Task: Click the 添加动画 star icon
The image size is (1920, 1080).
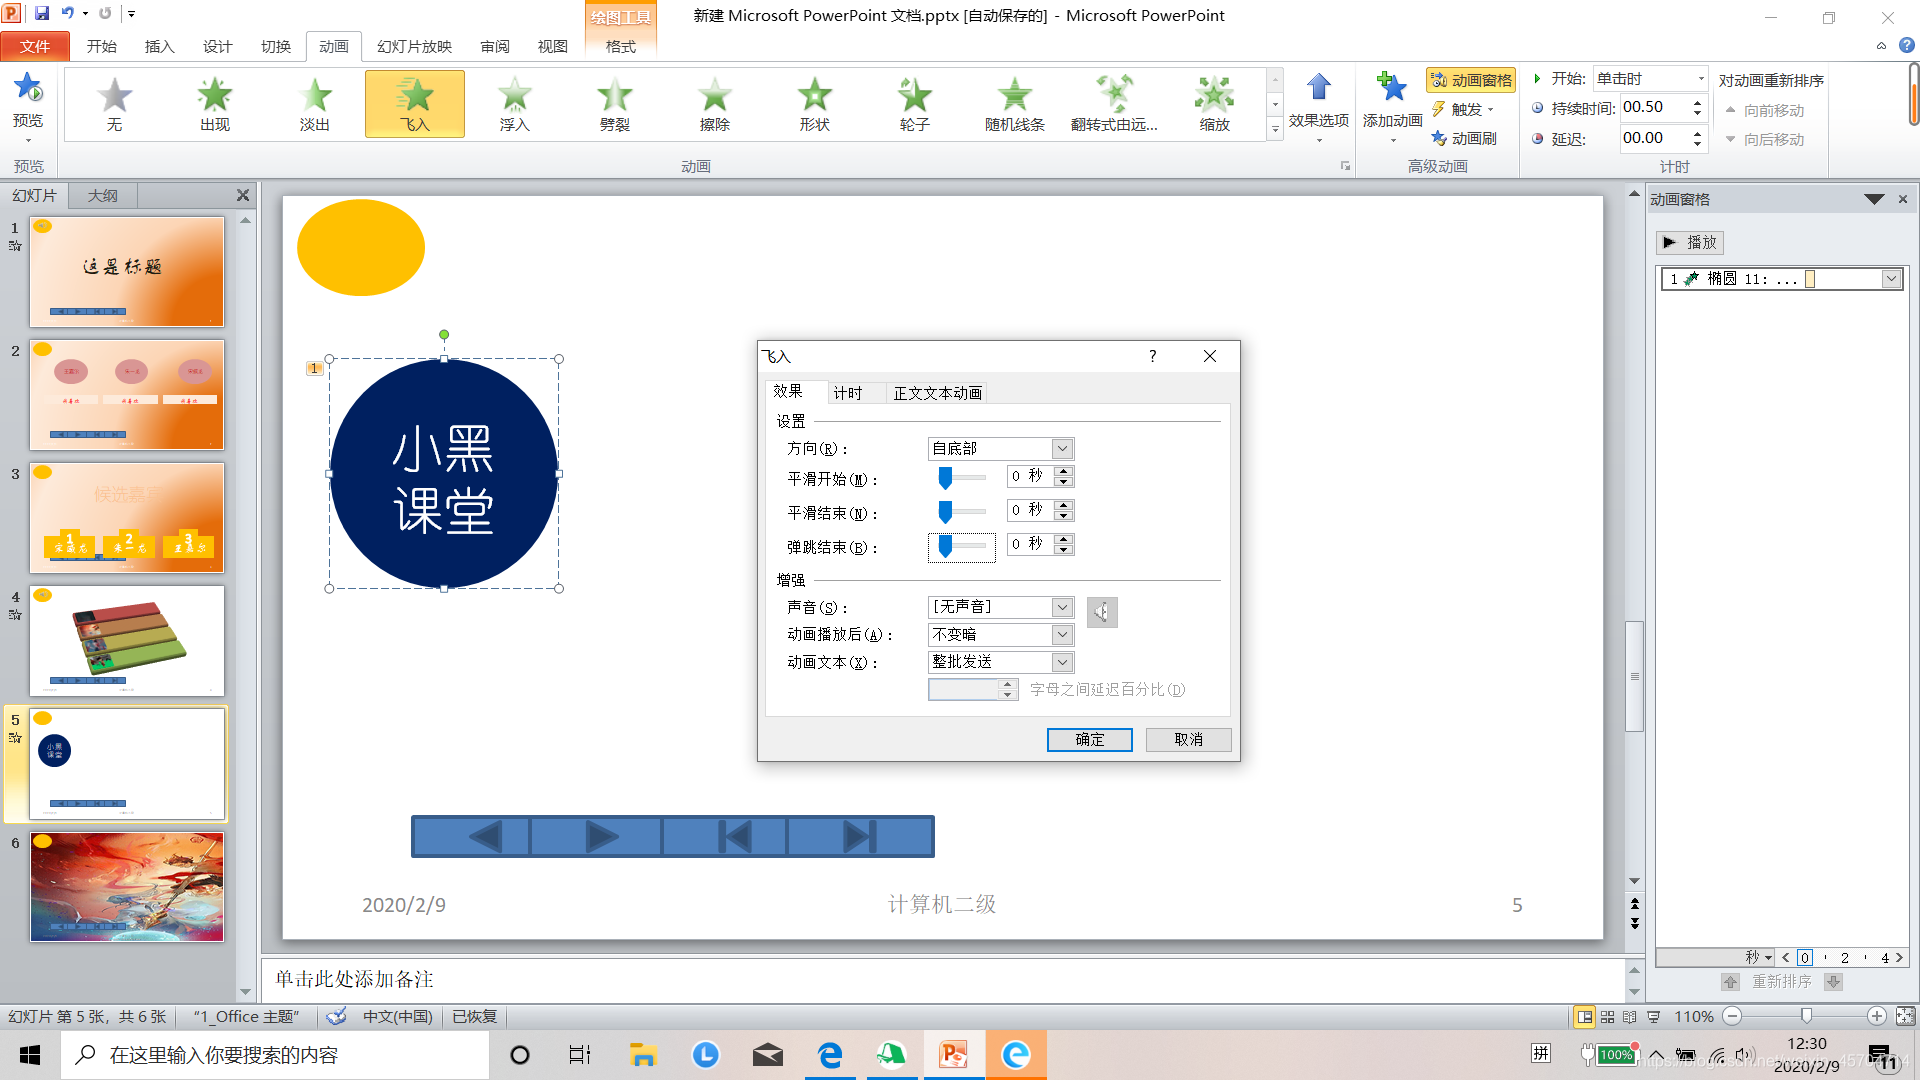Action: click(x=1391, y=88)
